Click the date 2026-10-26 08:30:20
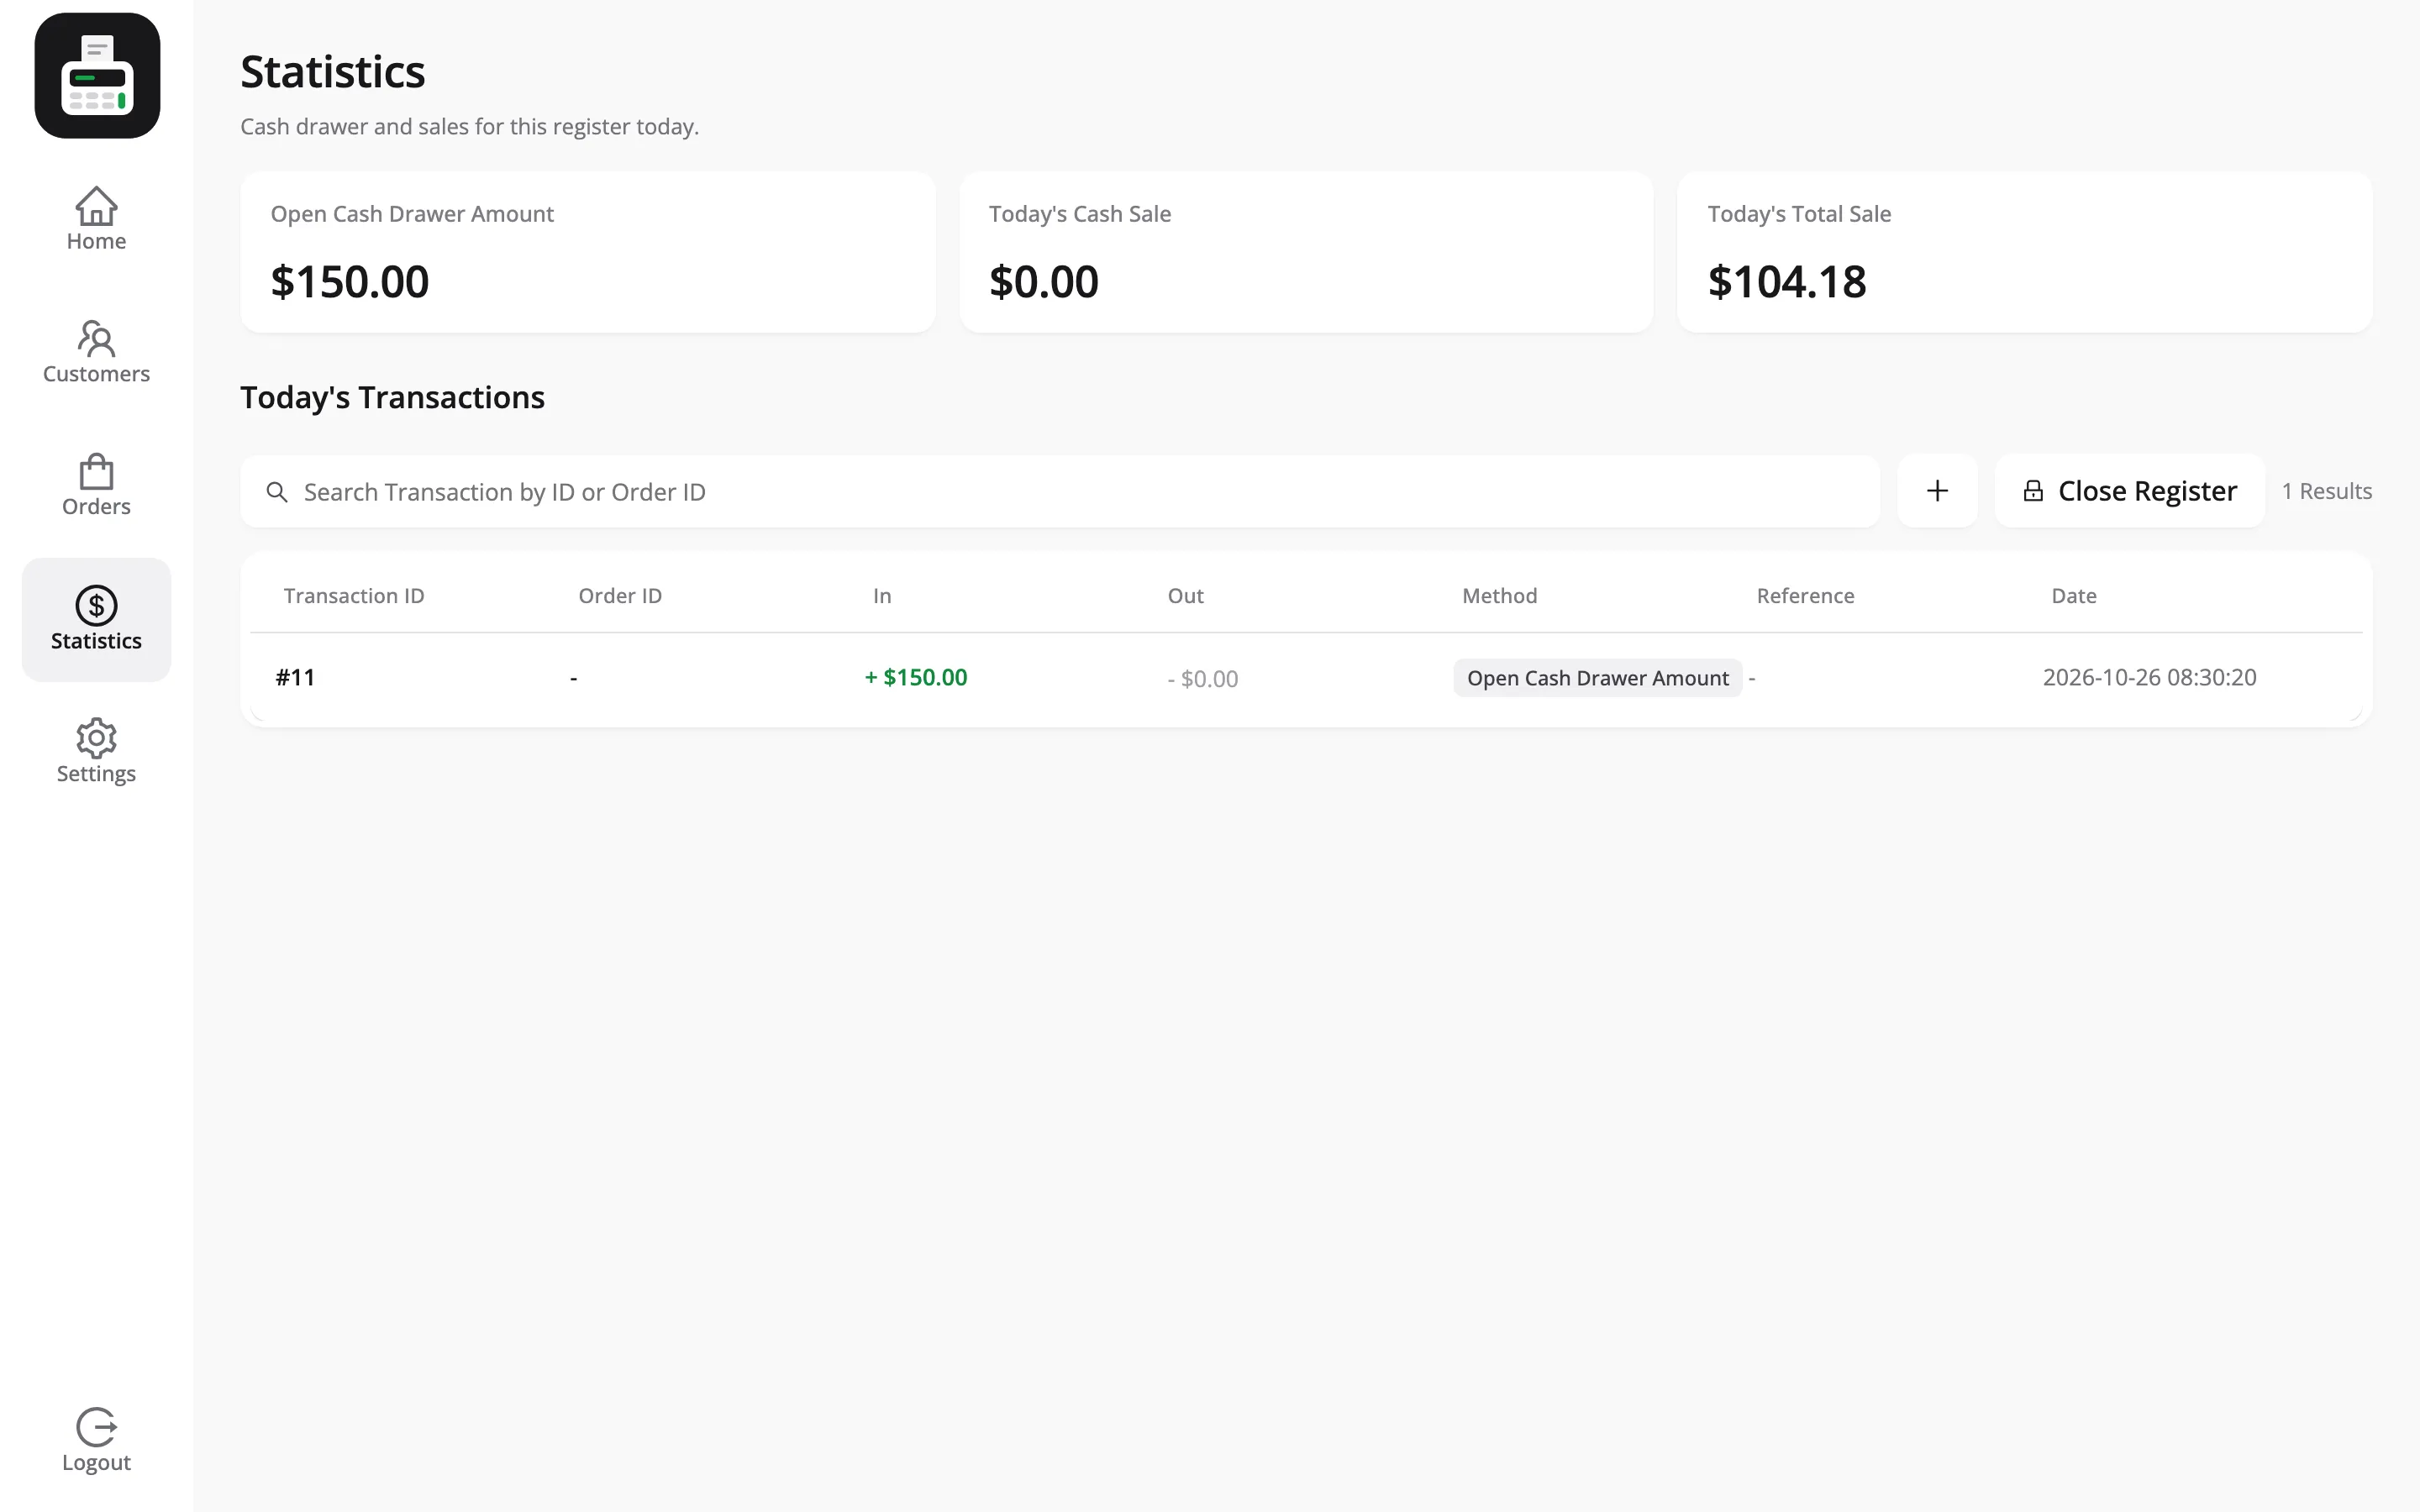This screenshot has width=2420, height=1512. (2149, 677)
